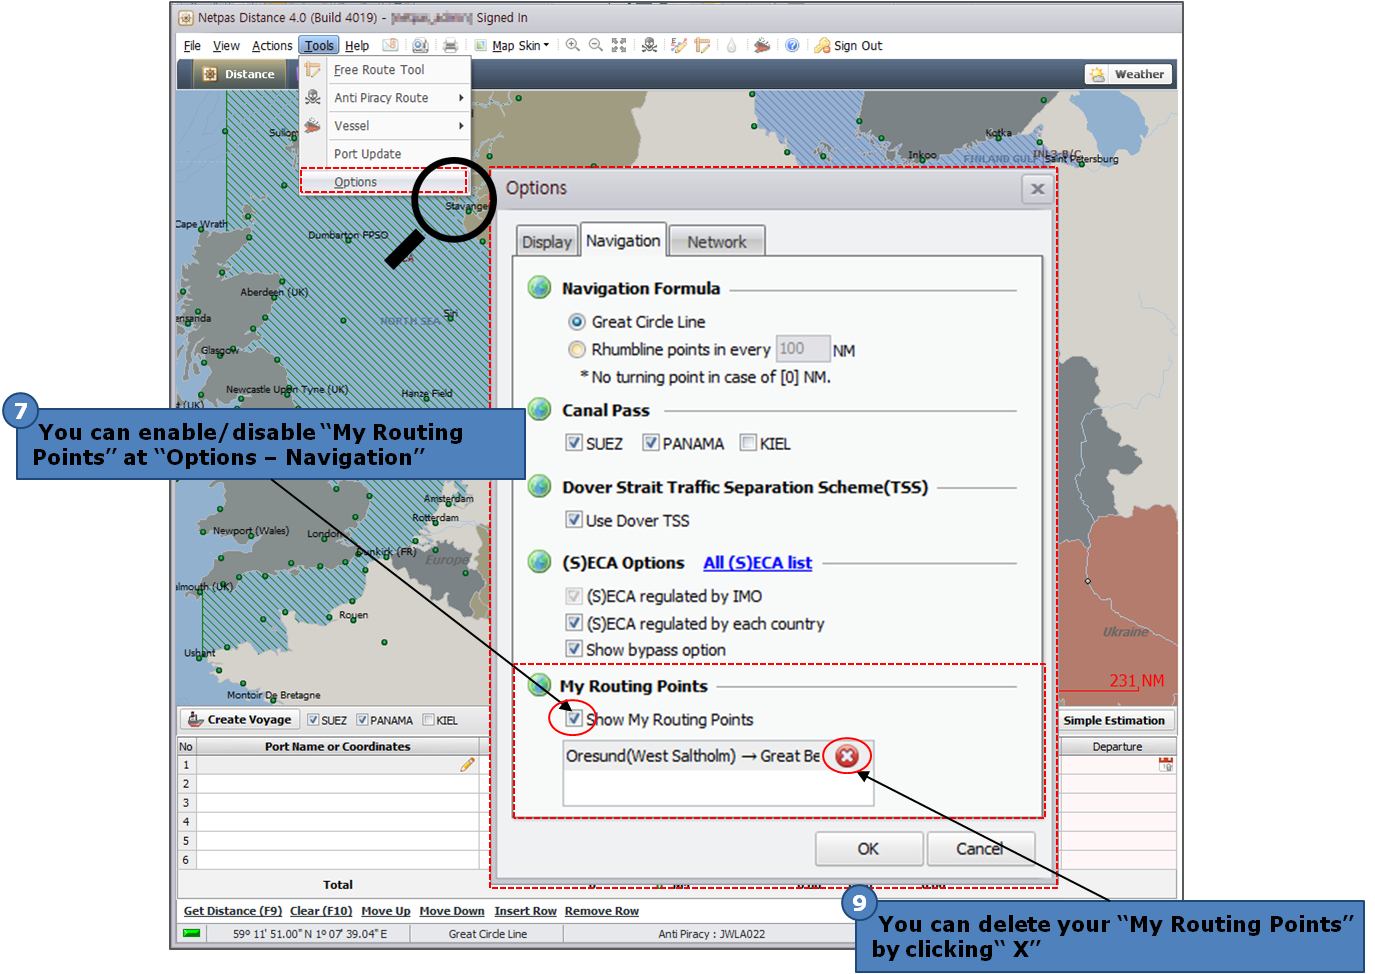Click the print preview icon in toolbar
Viewport: 1375px width, 974px height.
pos(421,45)
